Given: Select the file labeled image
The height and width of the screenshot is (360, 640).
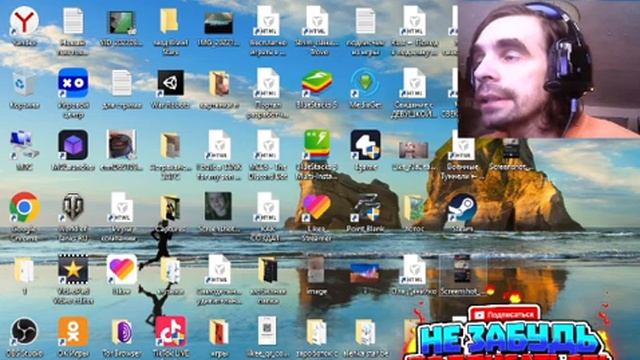Looking at the screenshot, I should point(316,269).
